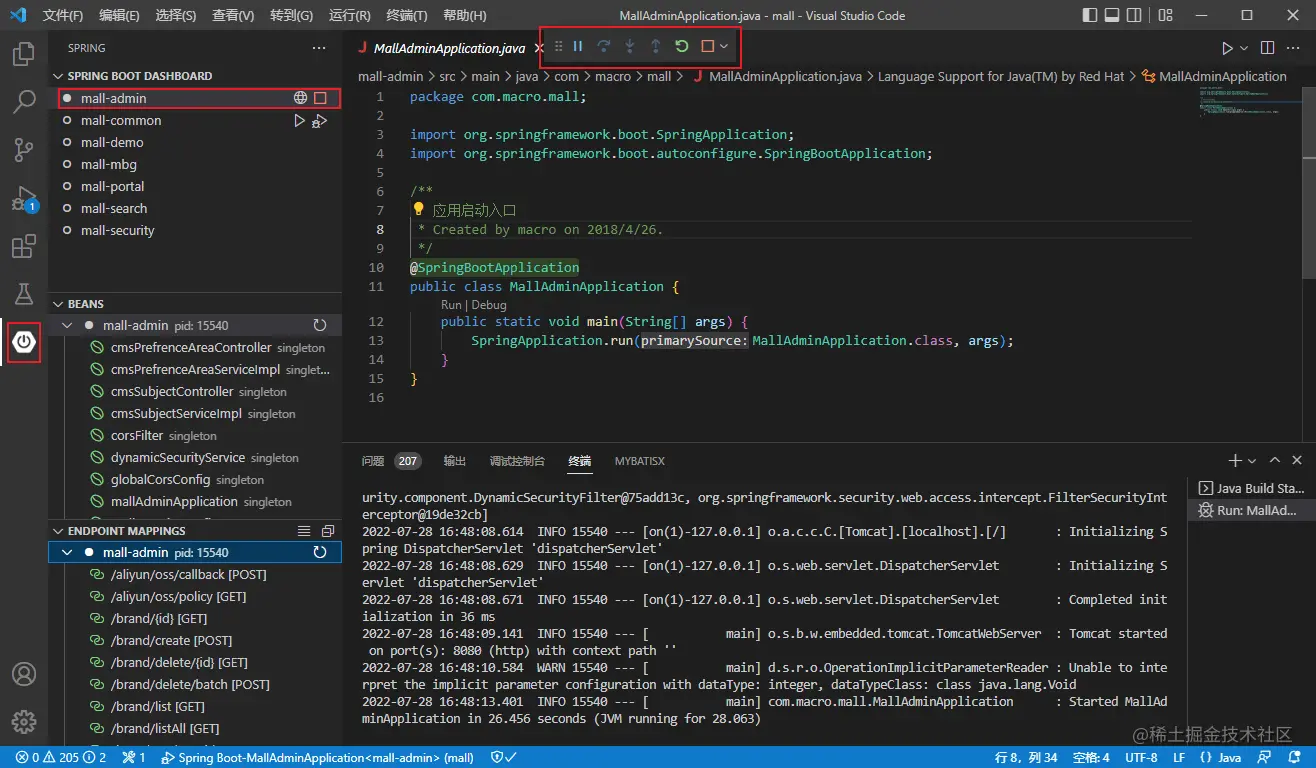
Task: Switch to the 调试控制台 tab
Action: coord(517,461)
